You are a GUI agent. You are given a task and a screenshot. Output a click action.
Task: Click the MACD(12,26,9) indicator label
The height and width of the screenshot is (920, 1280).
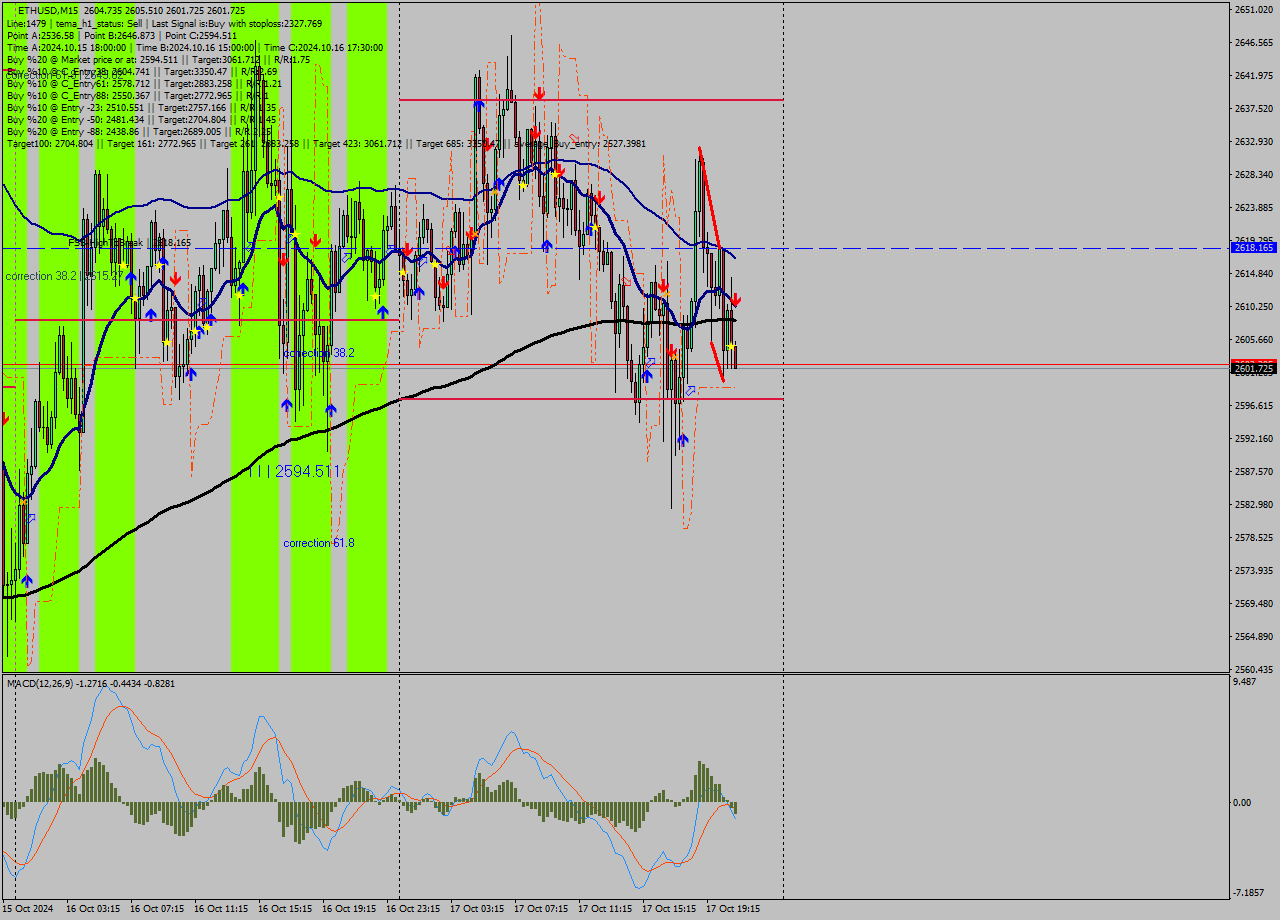click(91, 683)
